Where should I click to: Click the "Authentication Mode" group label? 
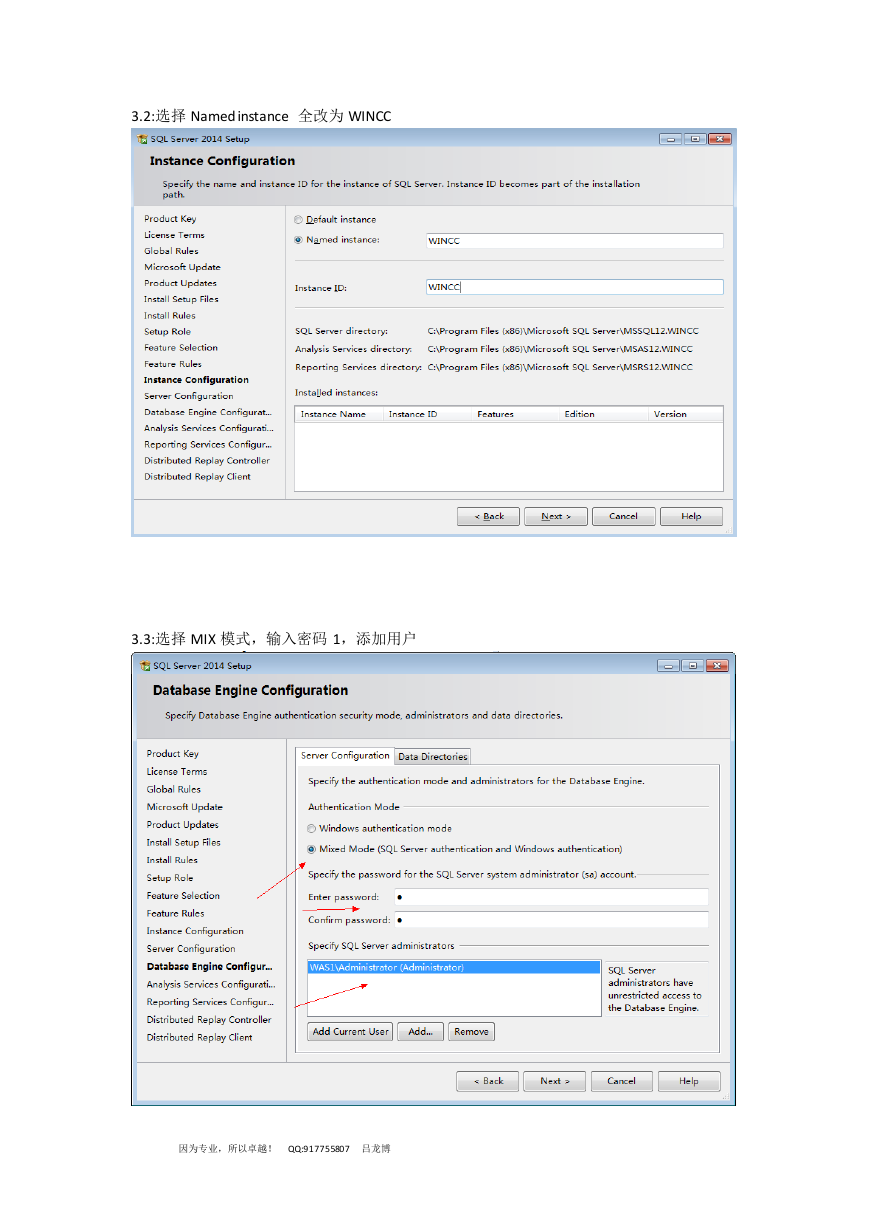pyautogui.click(x=354, y=807)
